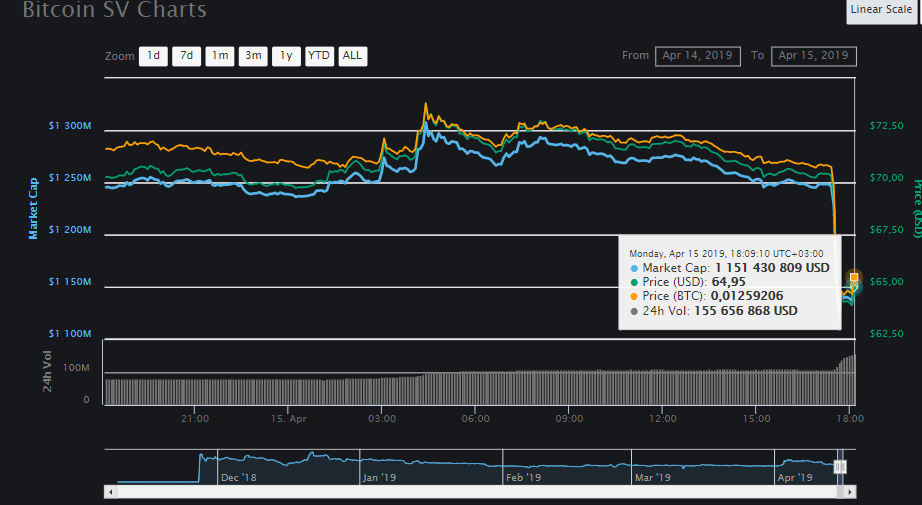The width and height of the screenshot is (922, 505).
Task: Set chart zoom to 1y
Action: click(286, 56)
